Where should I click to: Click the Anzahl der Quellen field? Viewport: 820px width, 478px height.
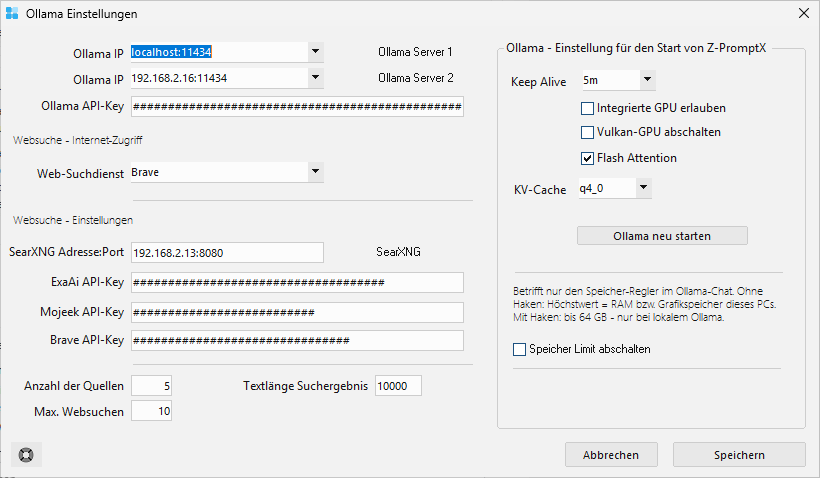click(x=151, y=386)
